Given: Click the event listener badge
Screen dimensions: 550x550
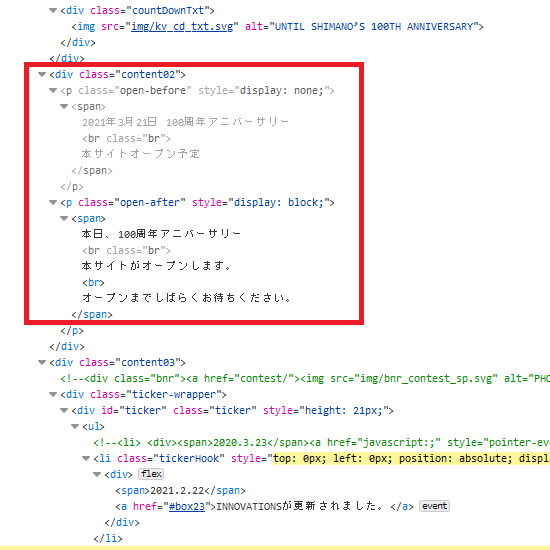Looking at the screenshot, I should coord(434,506).
